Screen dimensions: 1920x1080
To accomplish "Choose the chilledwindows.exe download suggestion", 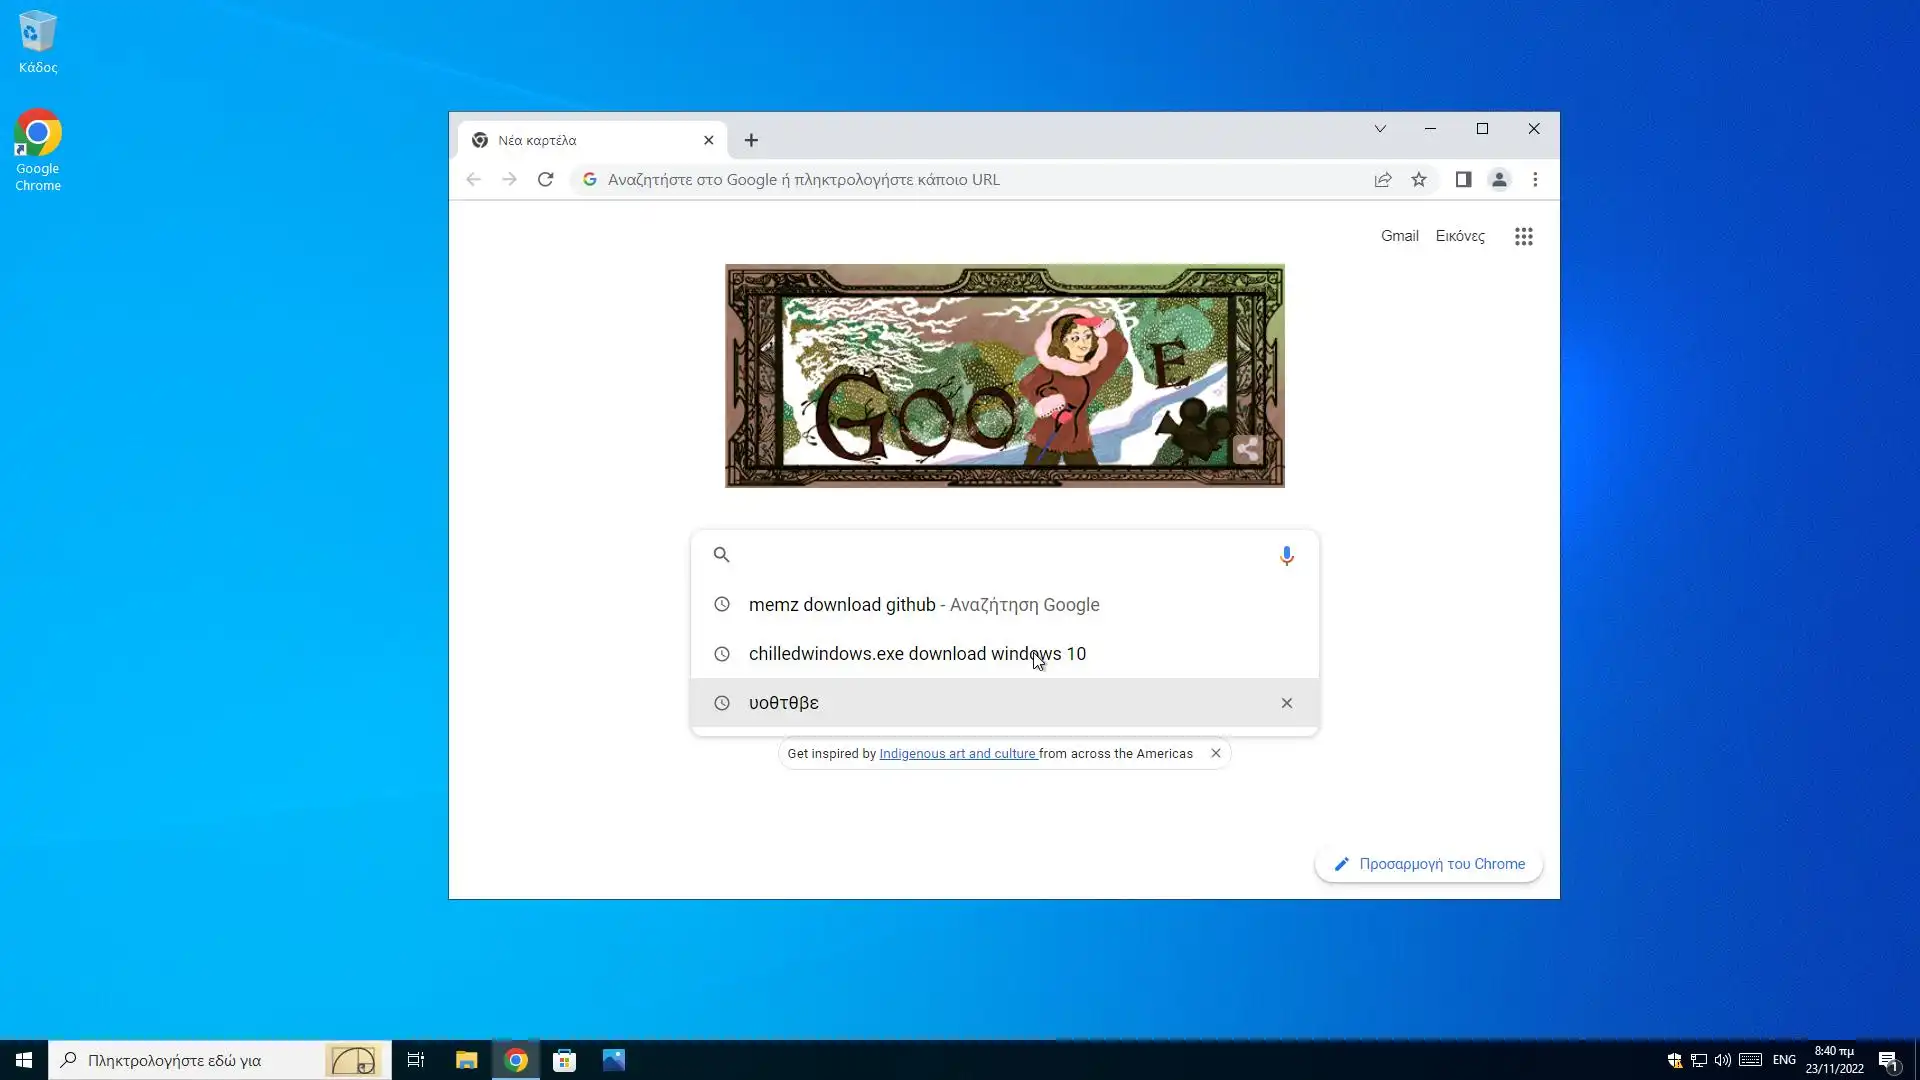I will click(x=916, y=654).
